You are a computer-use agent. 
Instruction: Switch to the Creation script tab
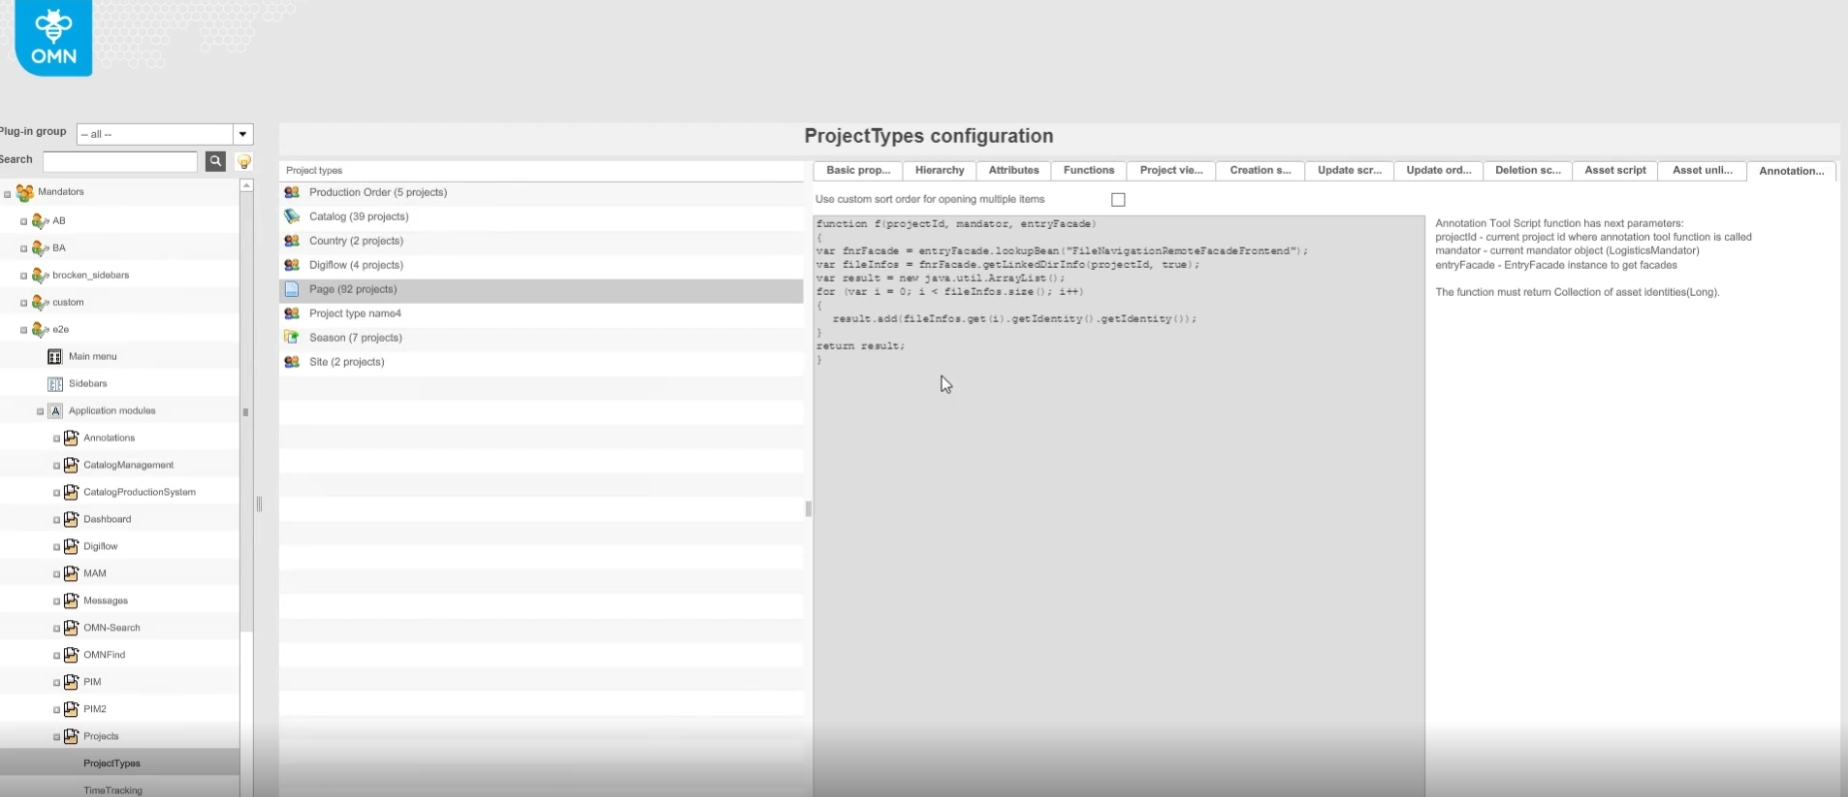click(x=1260, y=170)
